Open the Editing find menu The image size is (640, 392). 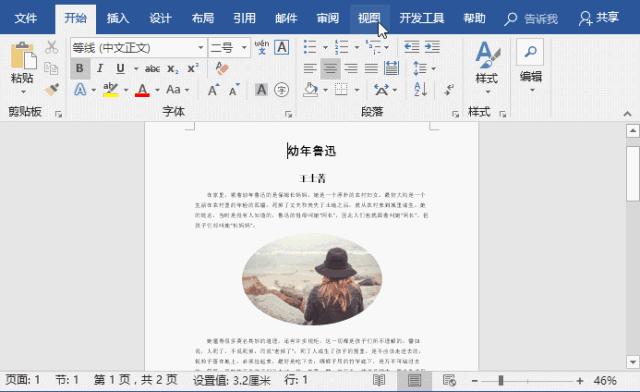(531, 66)
